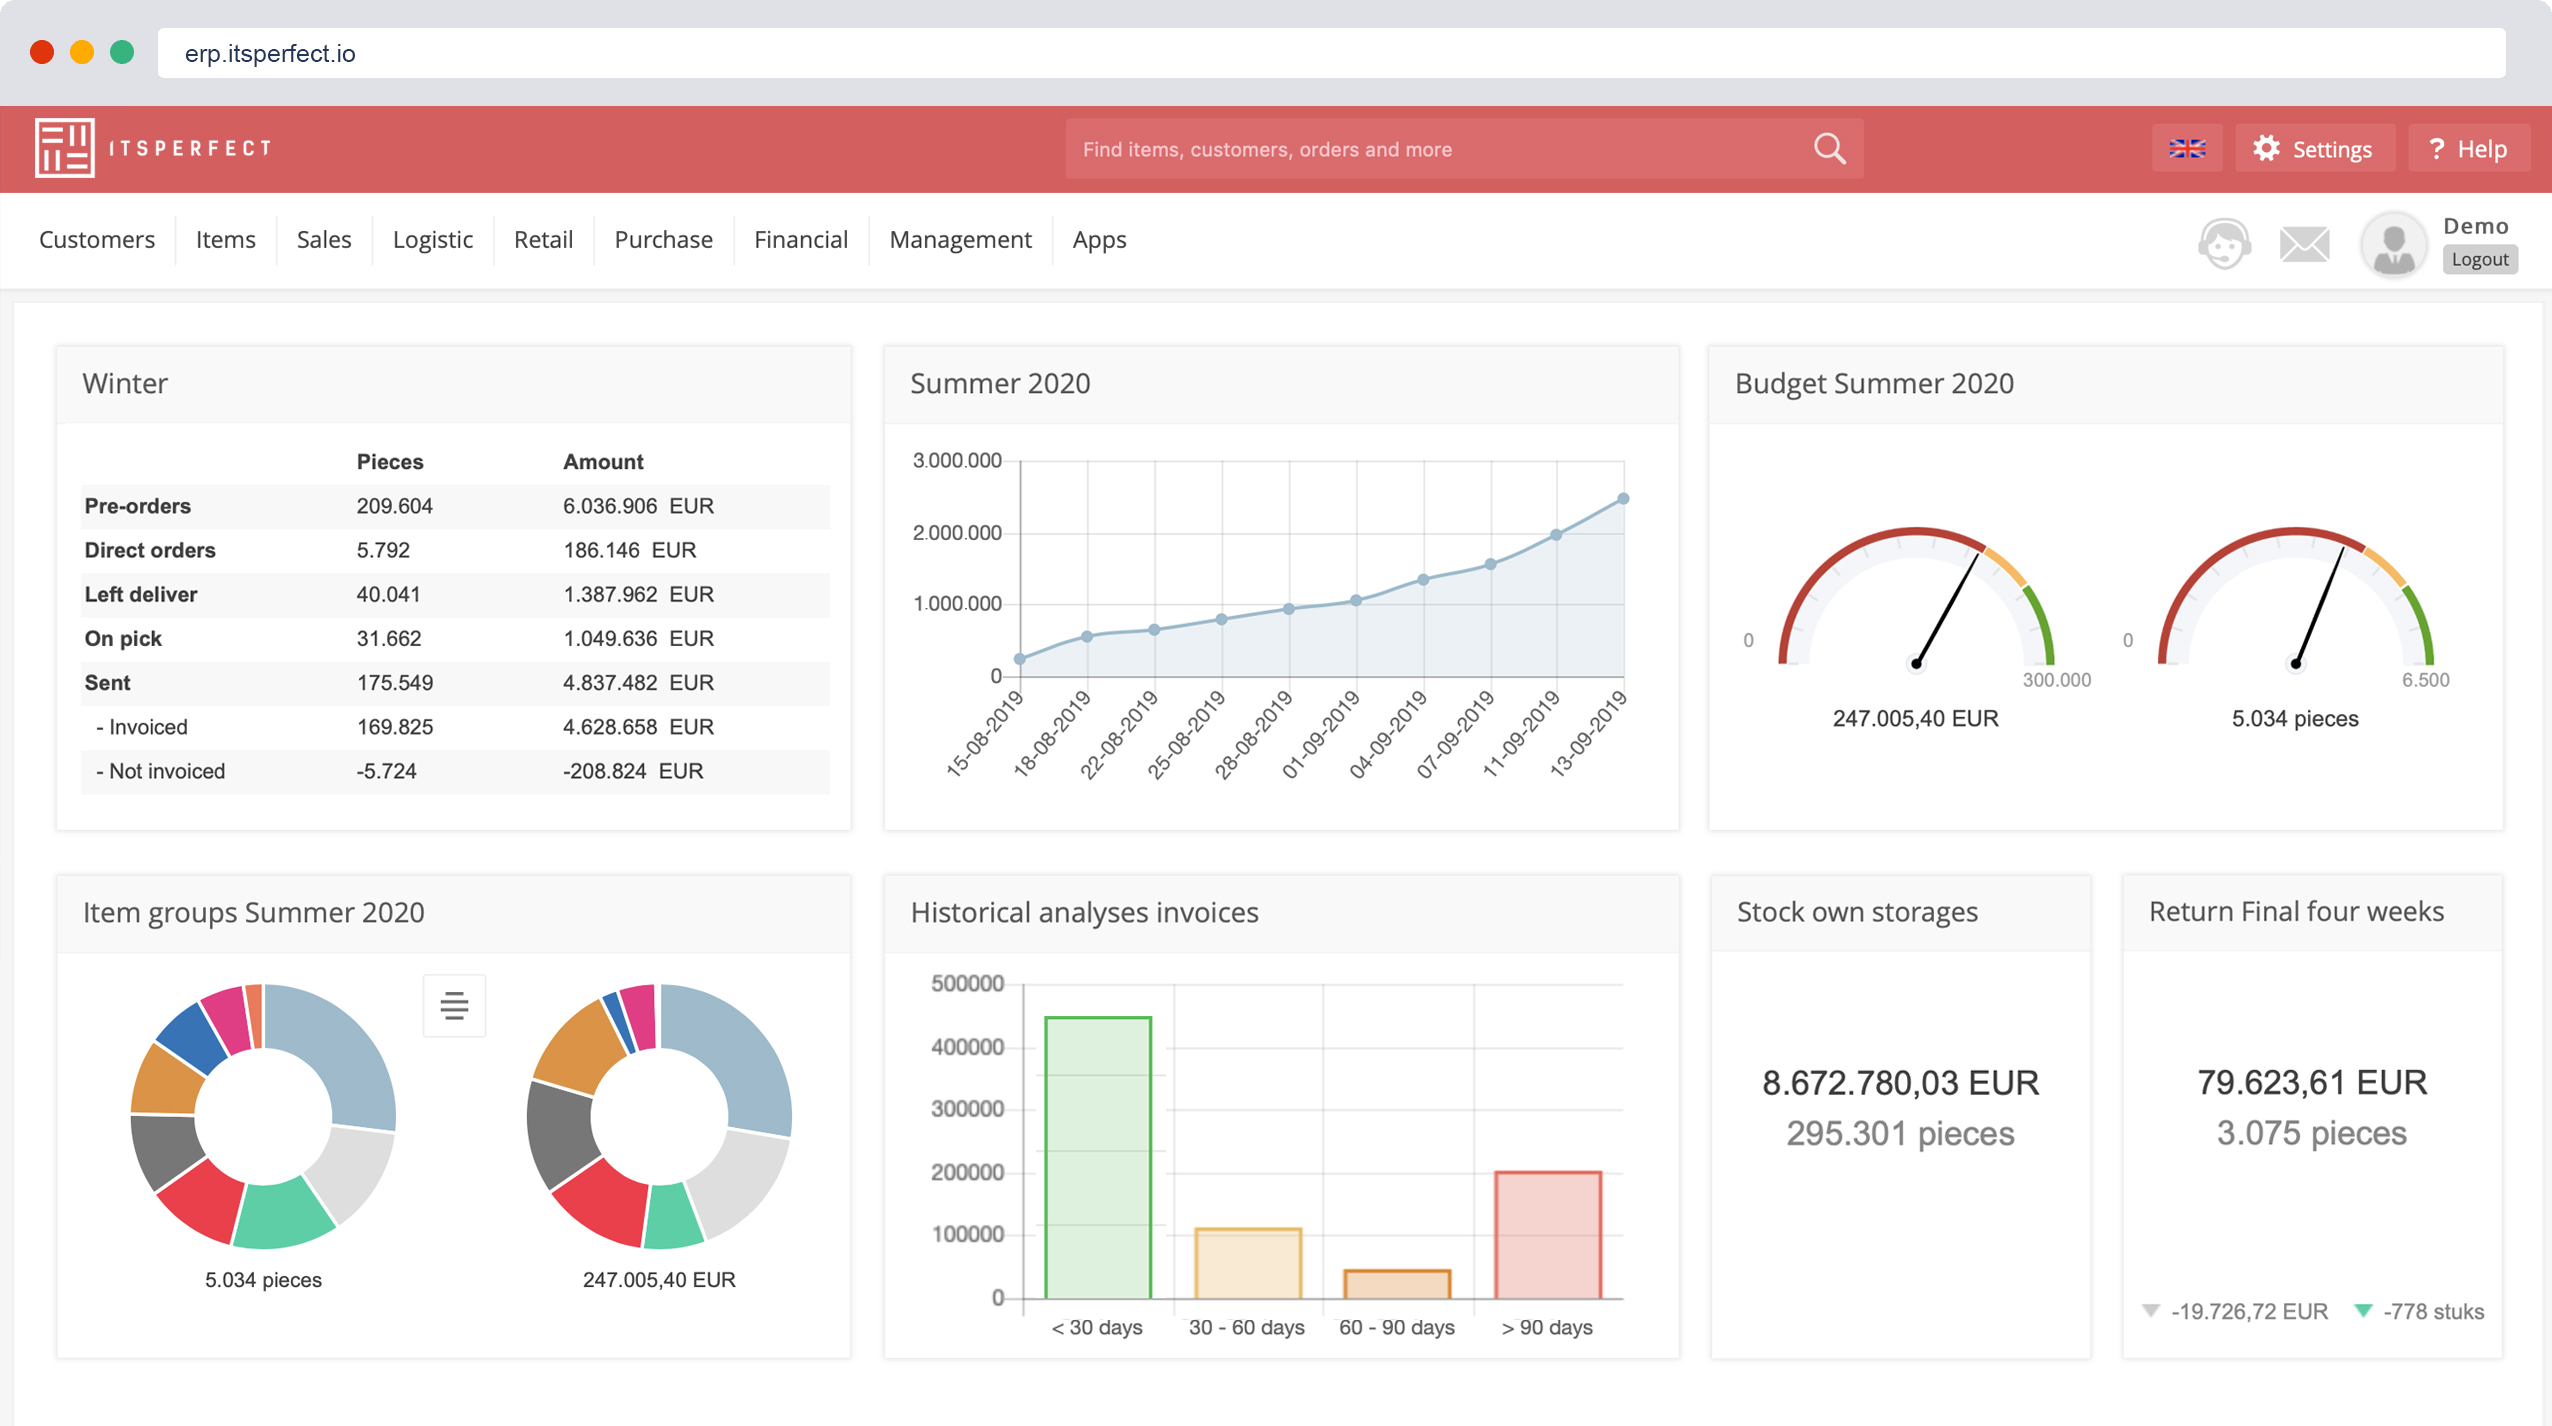Click the Help question mark icon

[x=2437, y=148]
